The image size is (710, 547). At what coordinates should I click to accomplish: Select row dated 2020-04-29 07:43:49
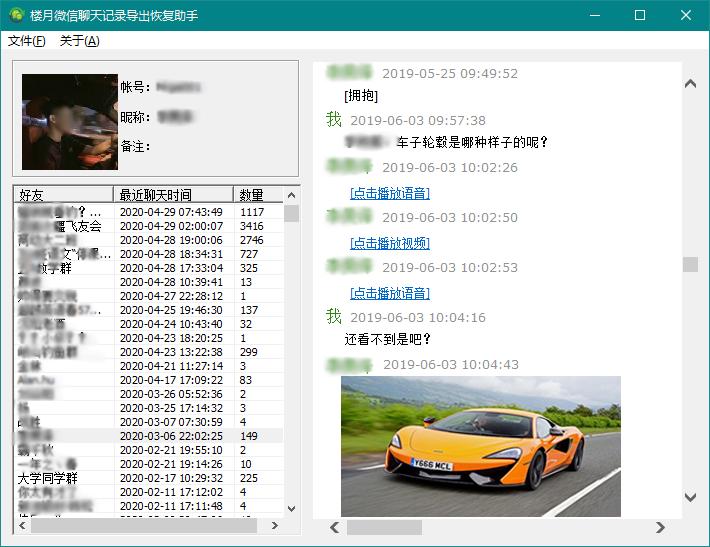click(x=149, y=212)
